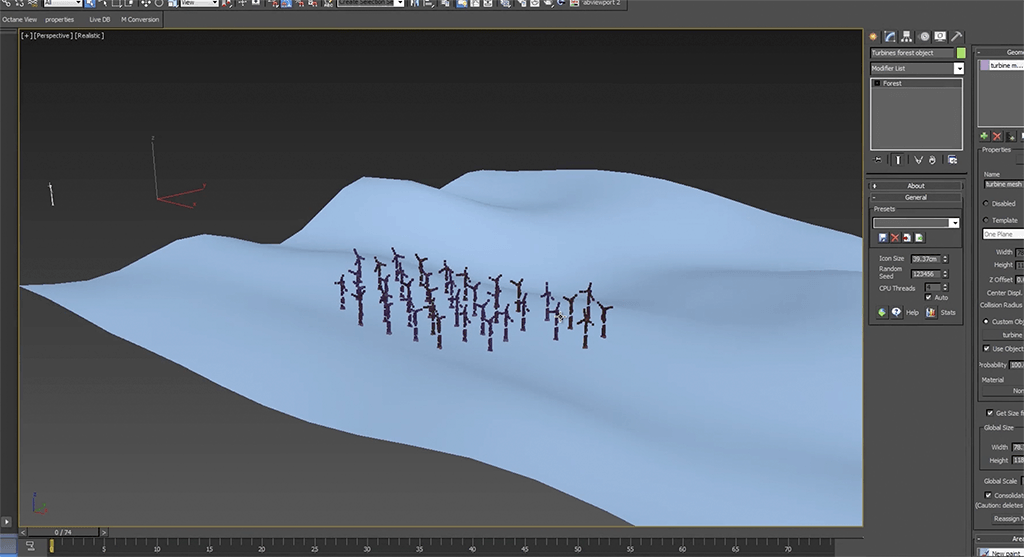
Task: Collapse the General rollout
Action: click(x=916, y=197)
